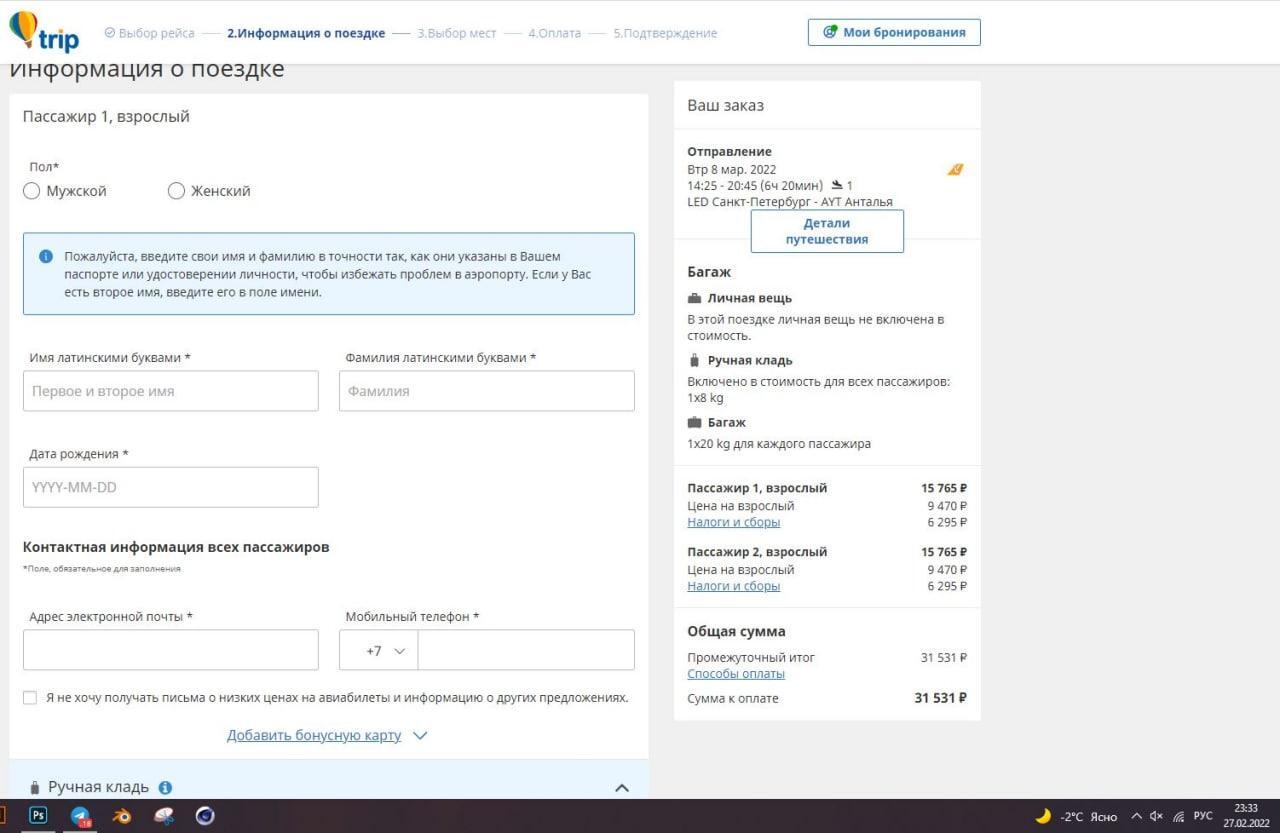Click the Пассажир 1, взрослый form heading
1280x833 pixels.
(x=106, y=116)
